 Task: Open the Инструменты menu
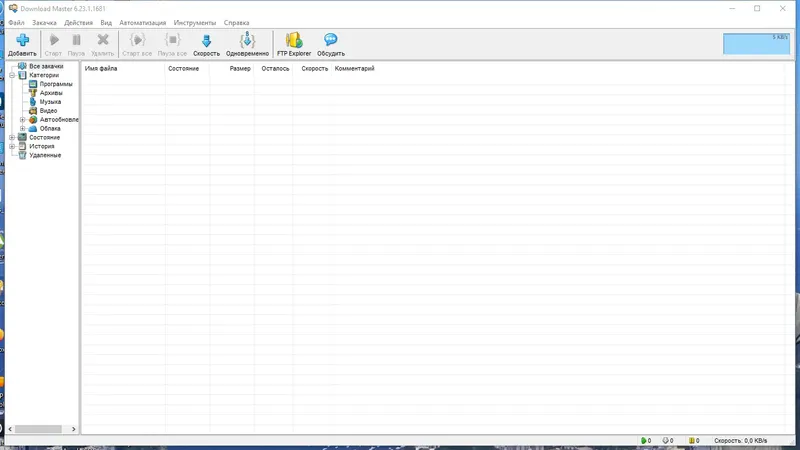[x=195, y=23]
